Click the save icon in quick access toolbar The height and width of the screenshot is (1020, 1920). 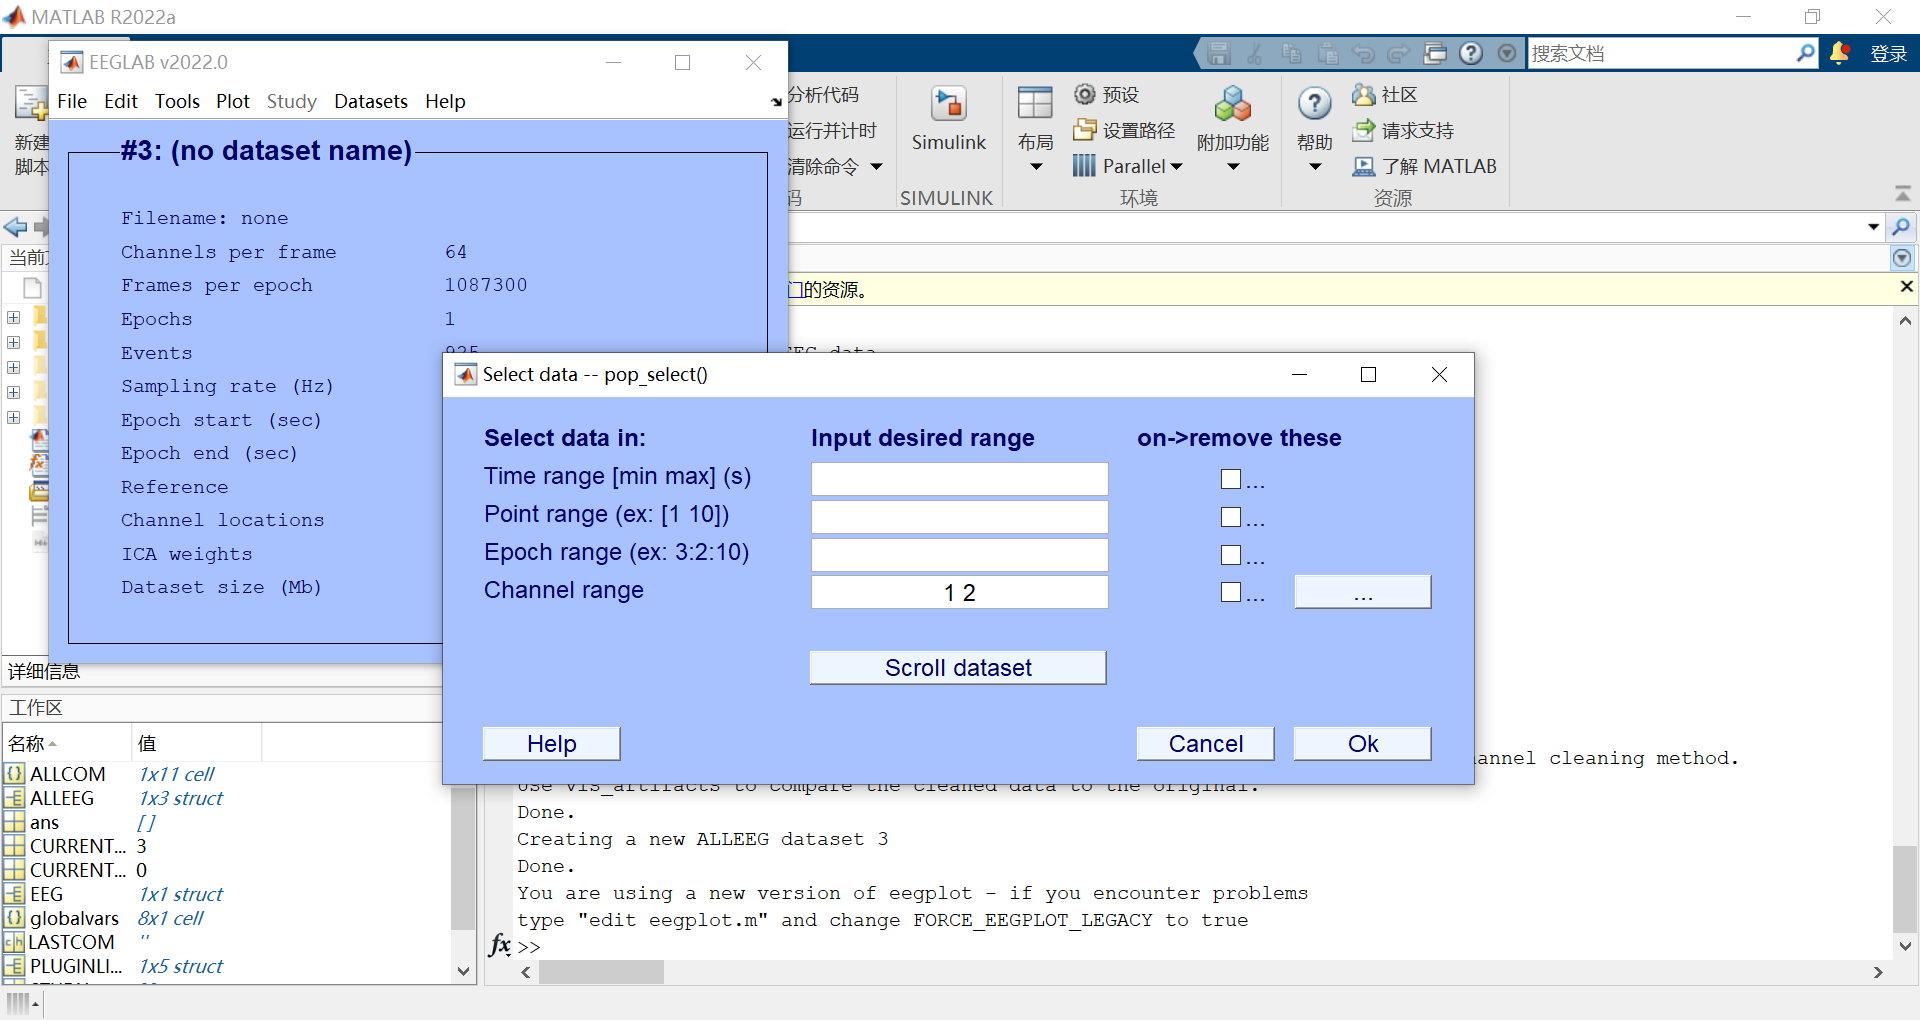1218,53
